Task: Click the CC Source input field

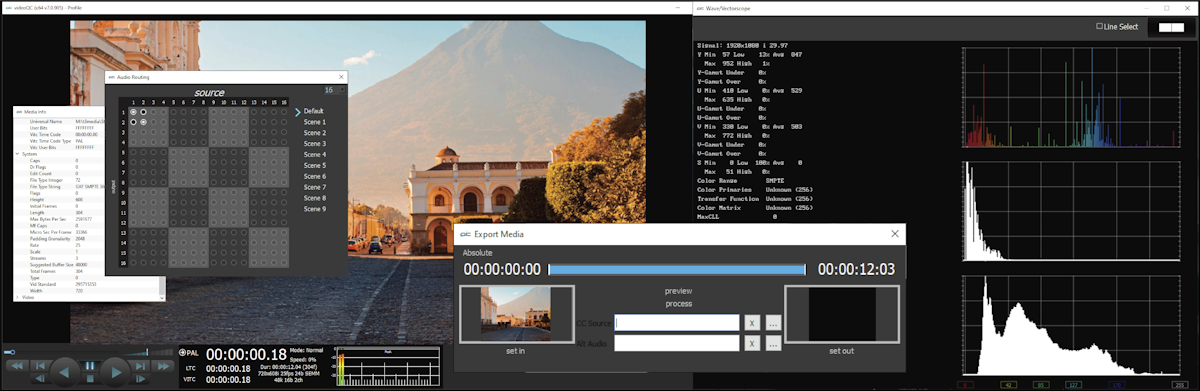Action: (x=677, y=323)
